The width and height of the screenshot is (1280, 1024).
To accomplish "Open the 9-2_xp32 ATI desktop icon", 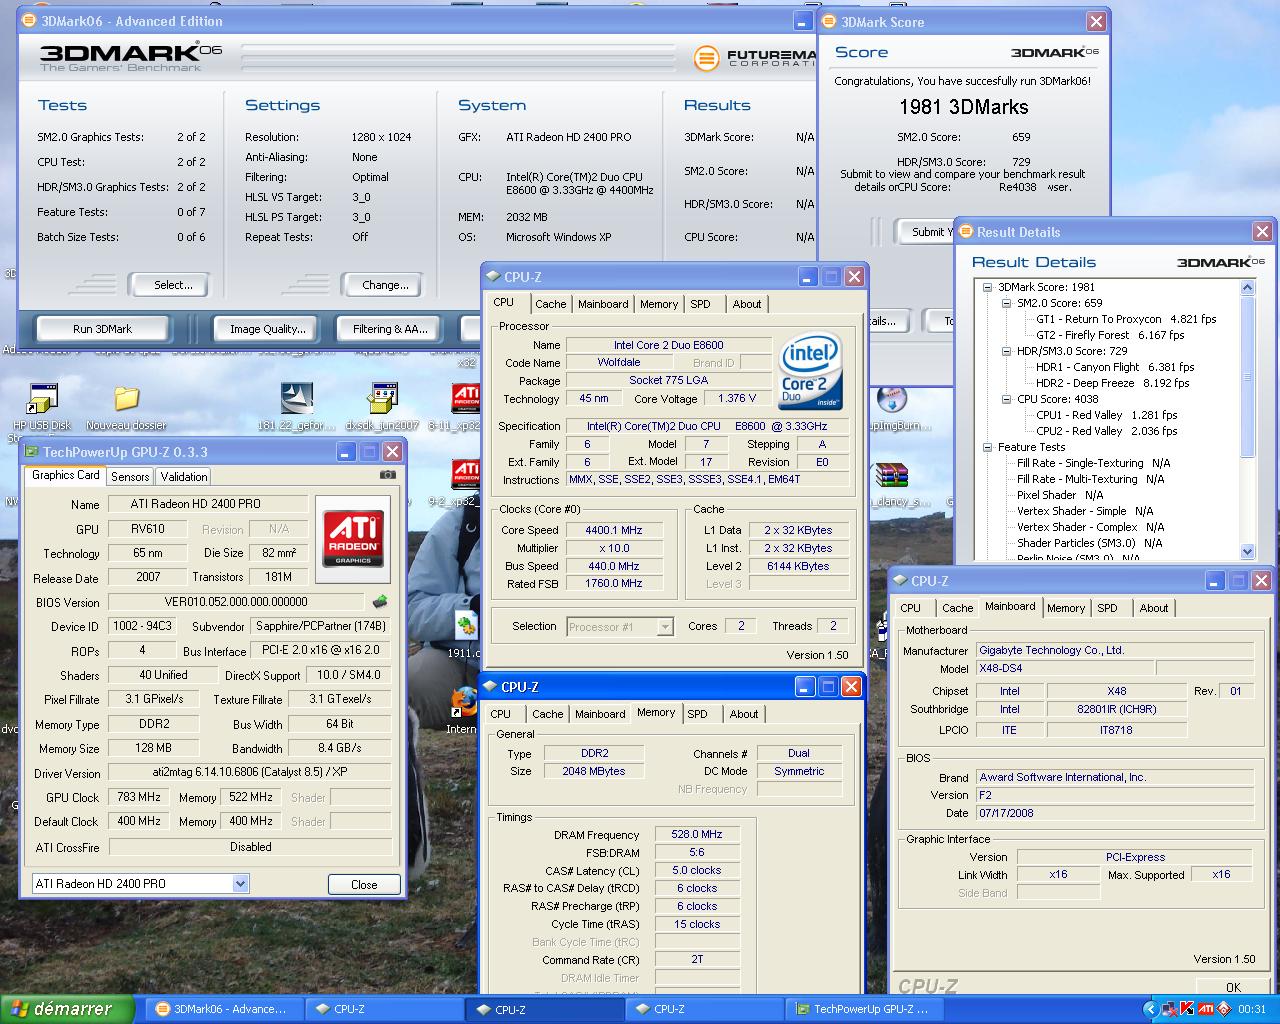I will 466,475.
